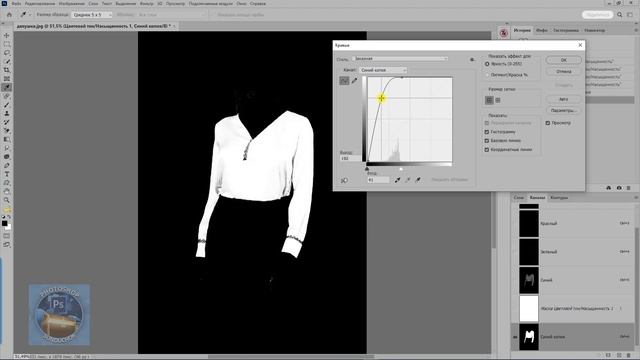Switch to the Контуры tab

point(559,198)
